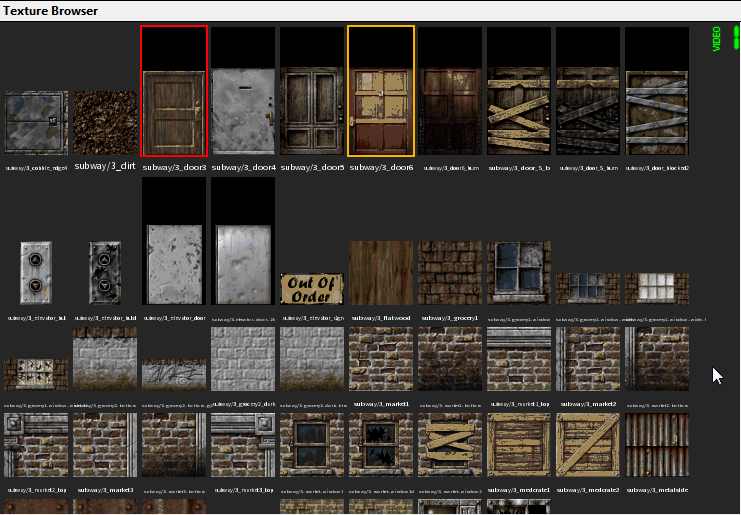Pick the brick strip with papered window

coord(36,374)
